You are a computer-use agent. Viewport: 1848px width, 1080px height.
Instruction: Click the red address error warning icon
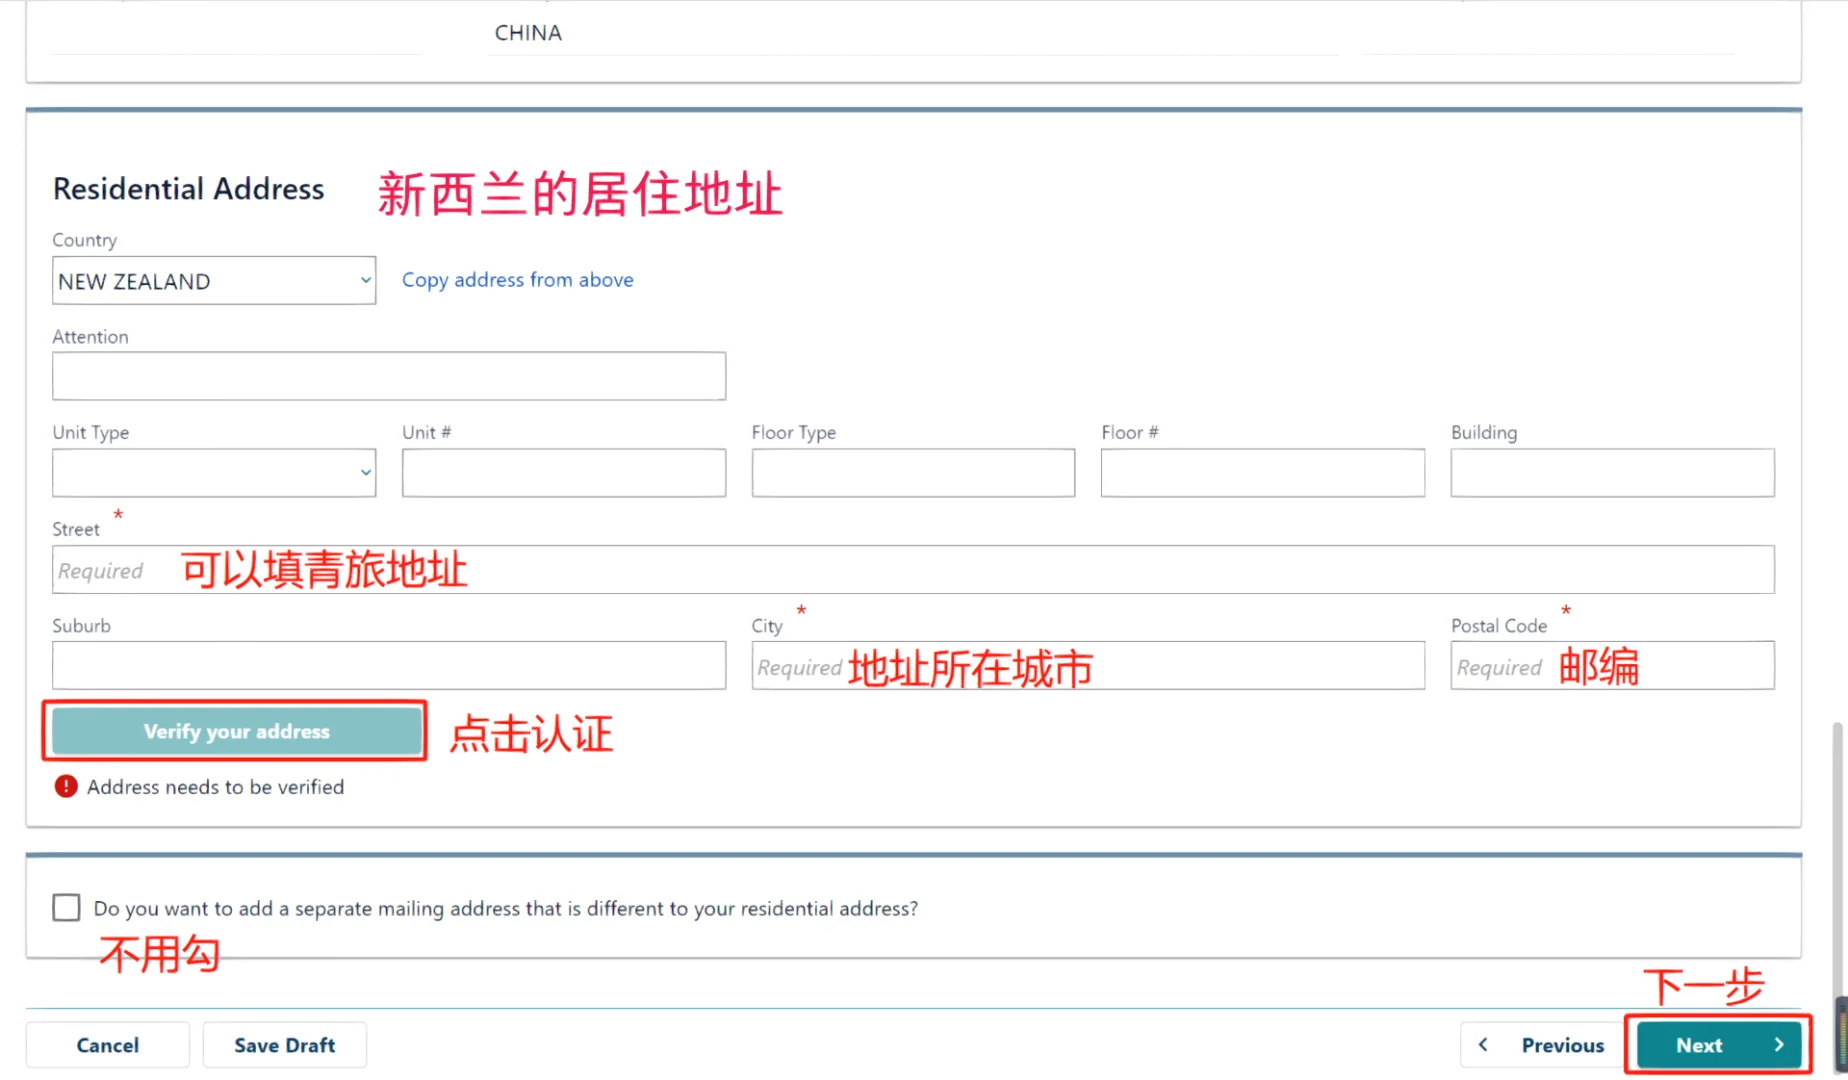(x=66, y=787)
